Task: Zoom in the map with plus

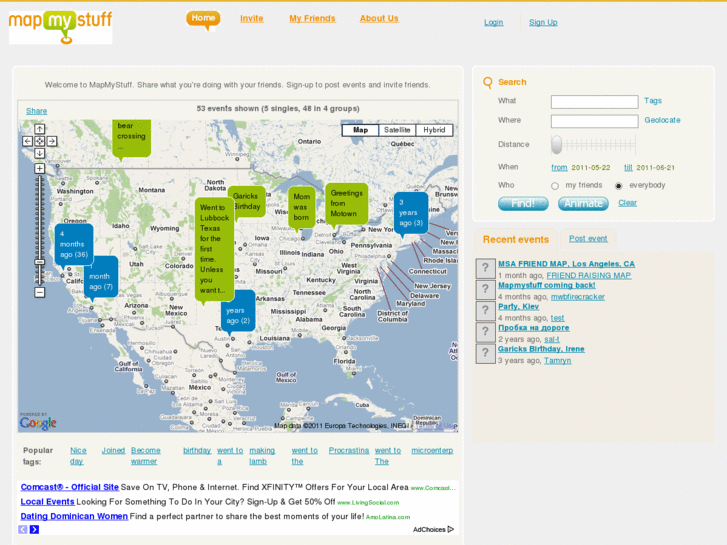Action: click(x=40, y=168)
